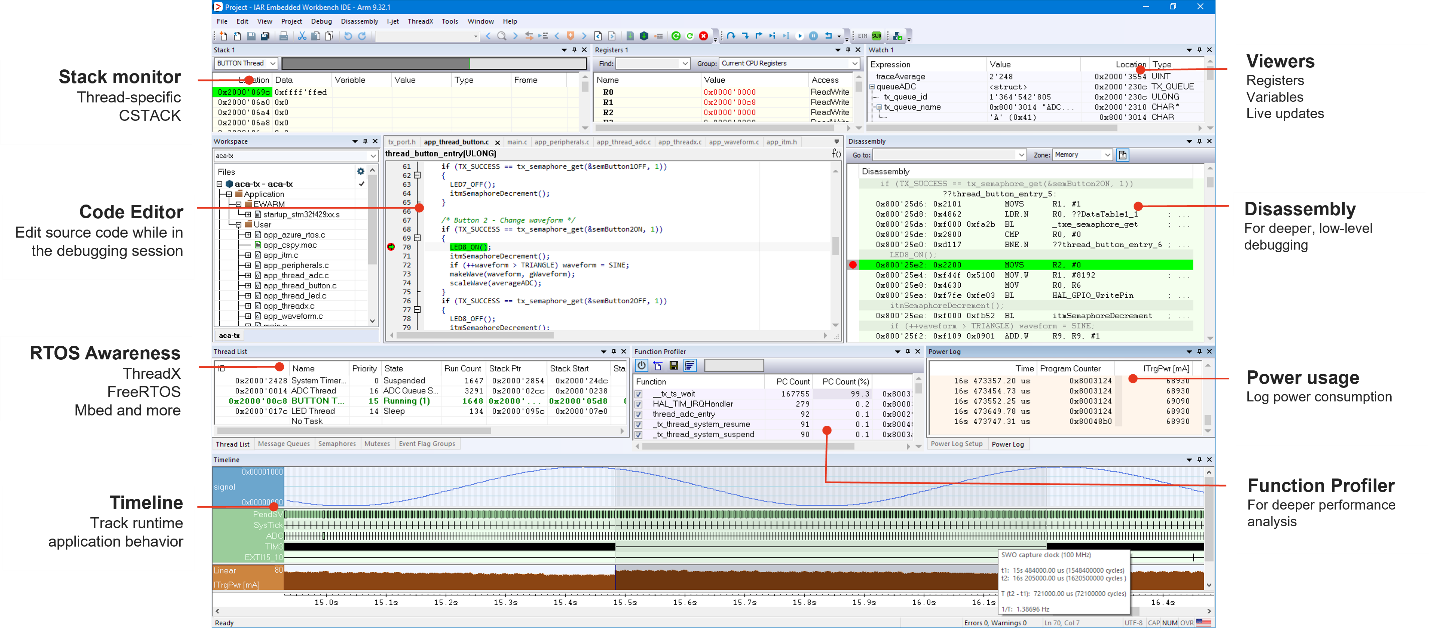Click the Function Profiler power enable icon
Viewport: 1429px width, 628px height.
(642, 366)
